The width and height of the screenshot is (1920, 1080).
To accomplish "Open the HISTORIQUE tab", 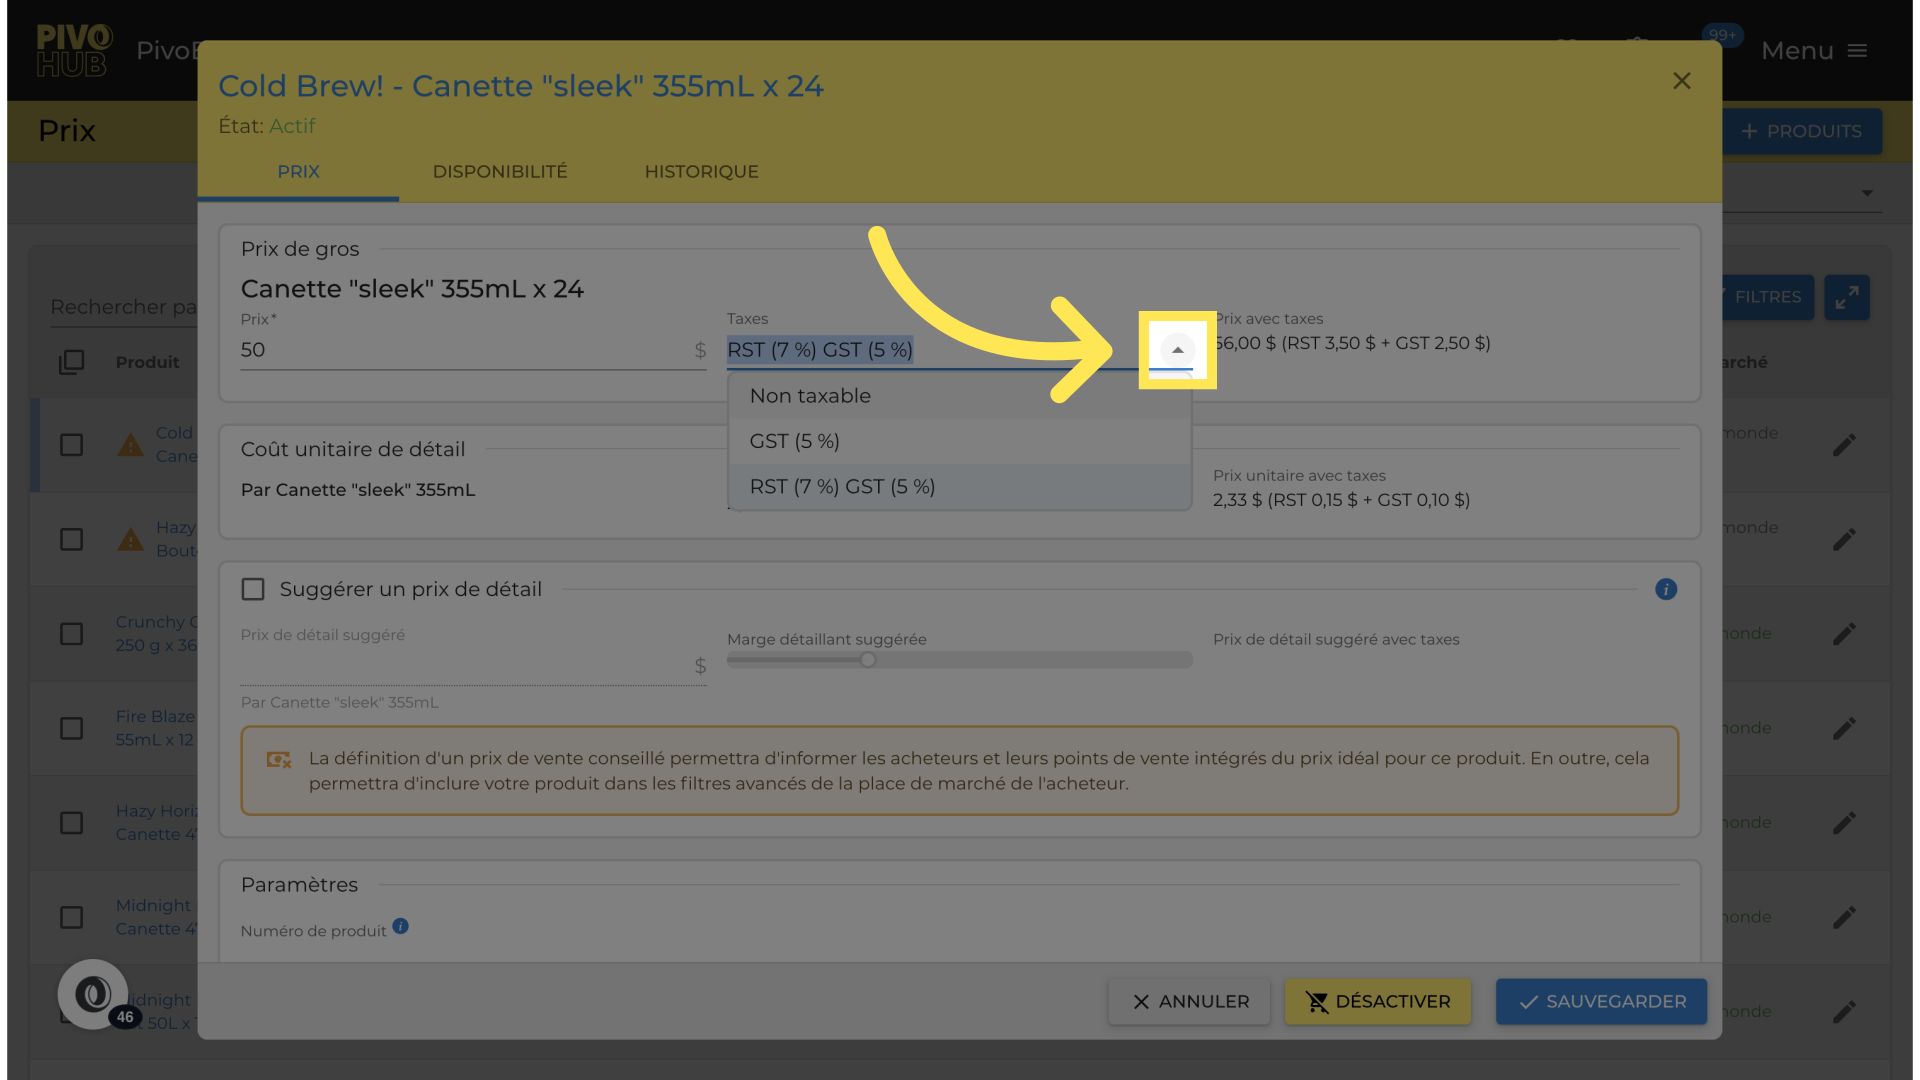I will click(701, 172).
